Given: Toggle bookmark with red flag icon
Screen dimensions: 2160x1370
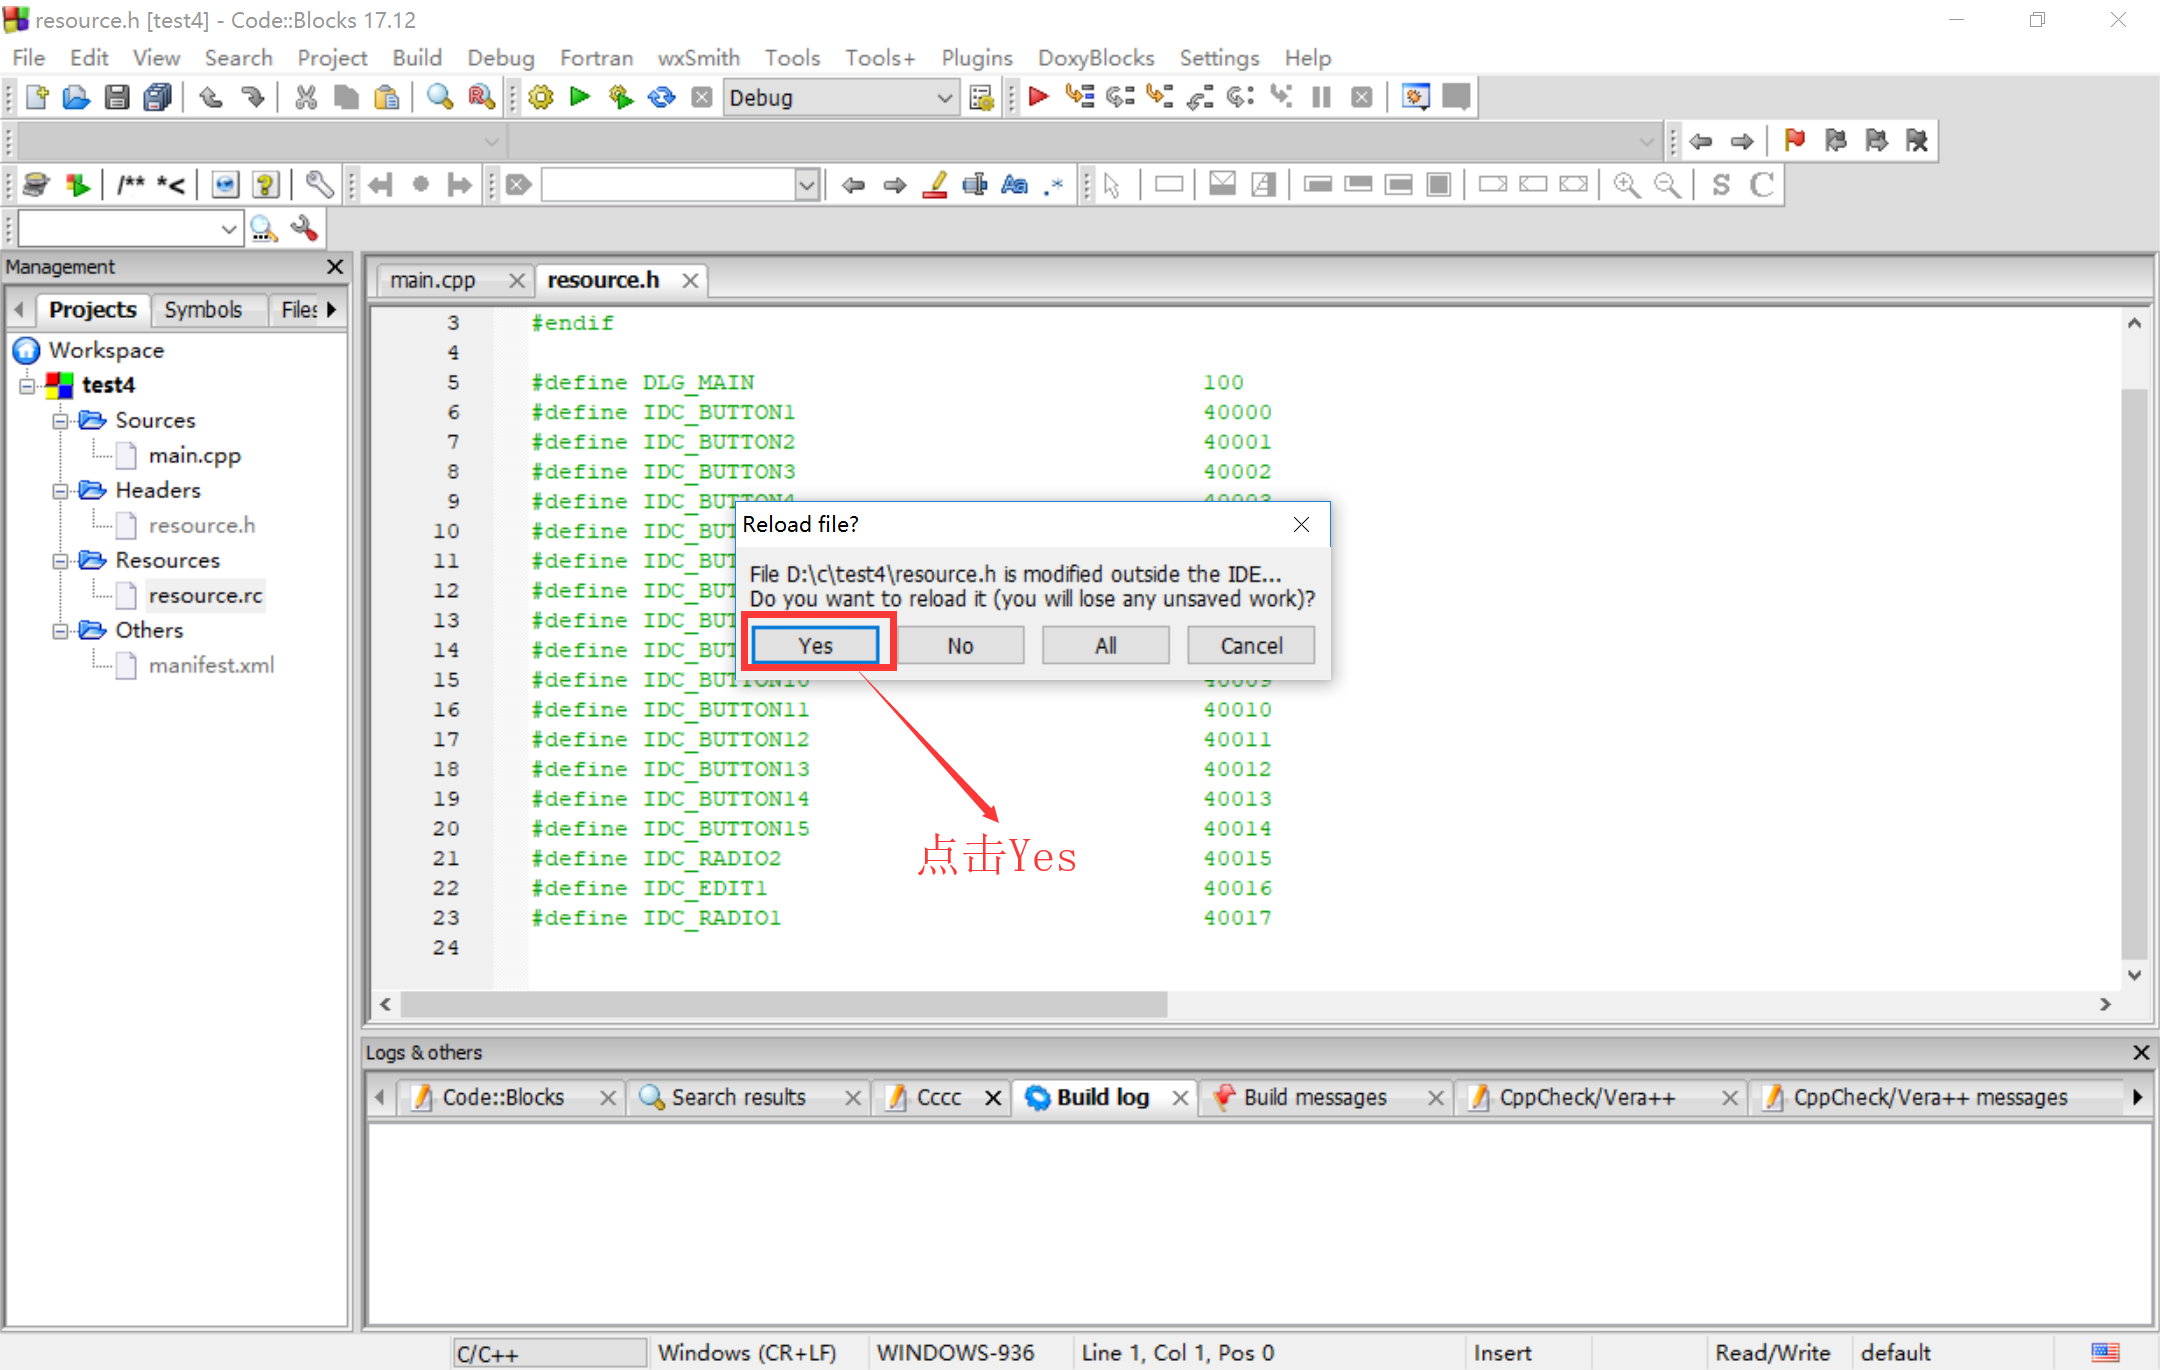Looking at the screenshot, I should [1794, 140].
